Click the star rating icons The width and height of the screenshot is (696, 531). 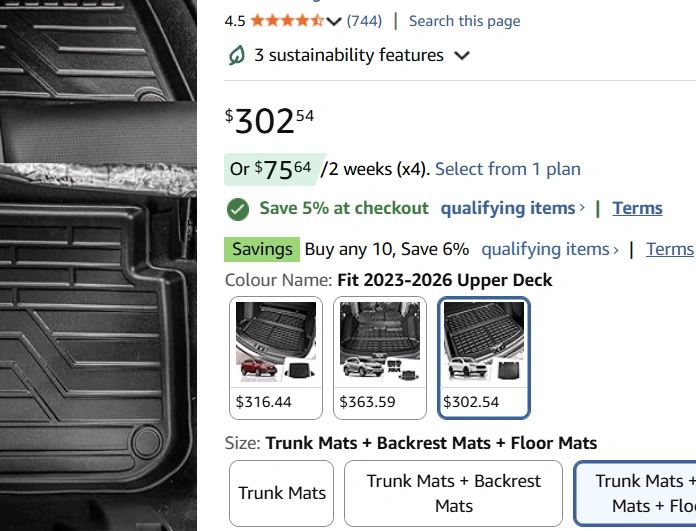[286, 21]
